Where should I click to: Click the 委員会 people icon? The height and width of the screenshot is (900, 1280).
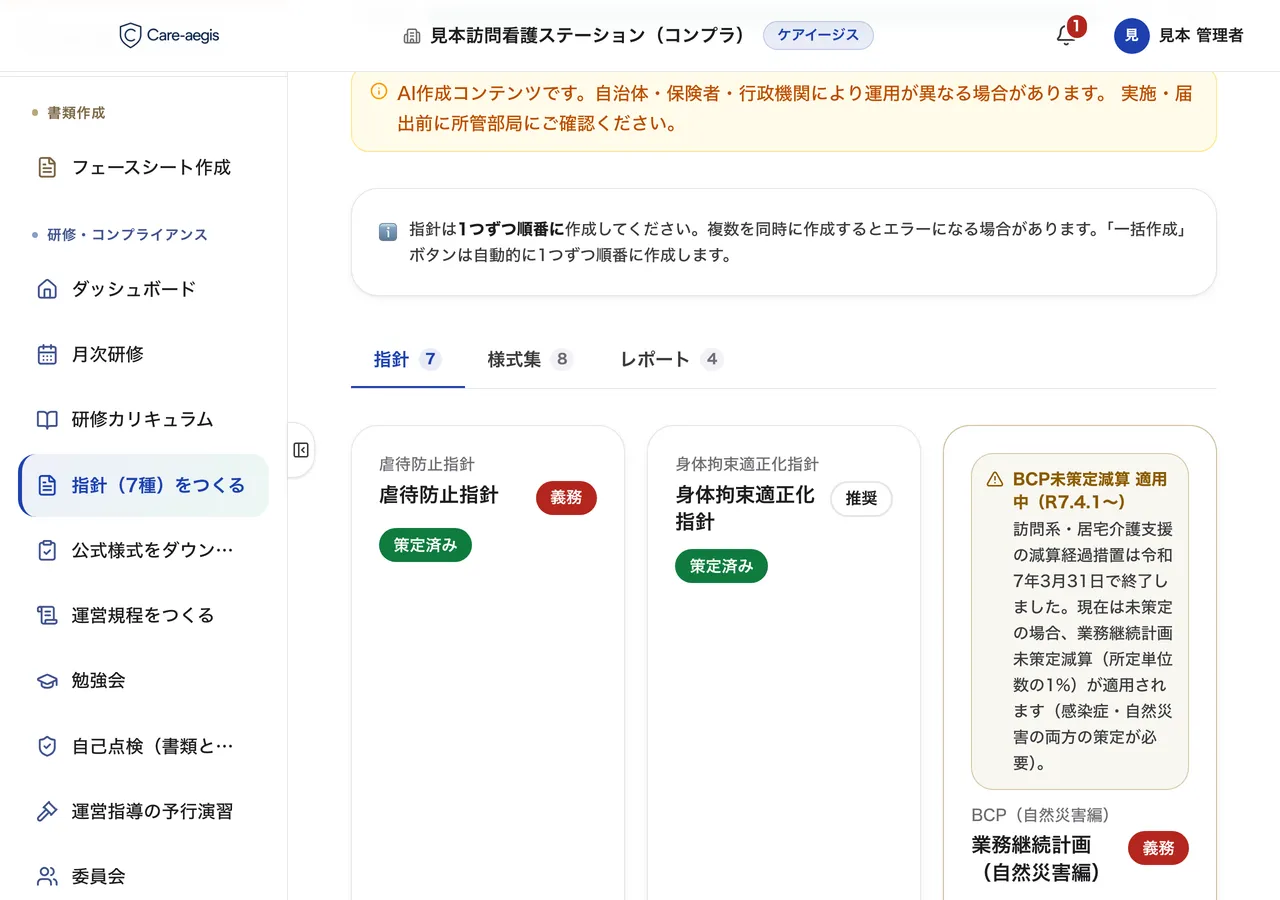click(47, 876)
